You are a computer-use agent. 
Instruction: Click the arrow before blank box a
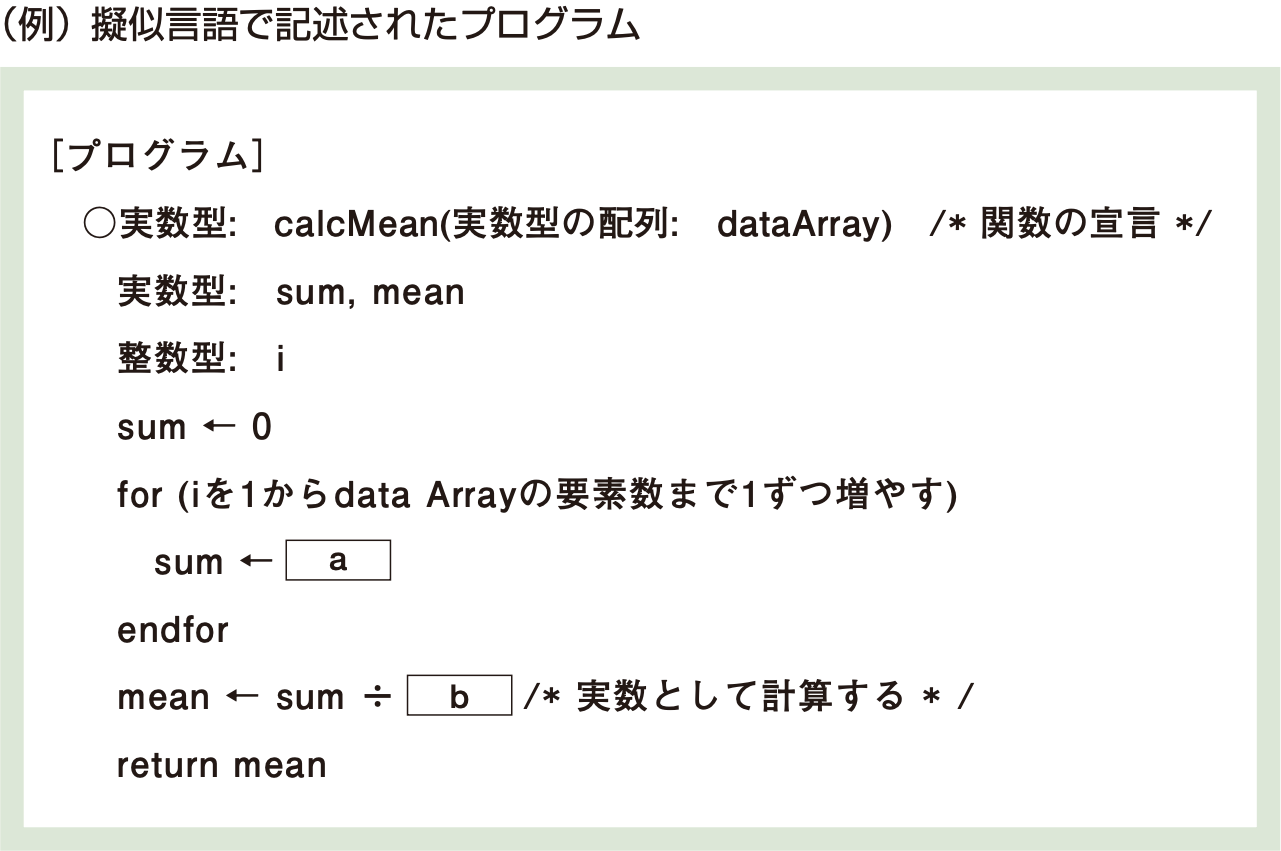click(256, 561)
